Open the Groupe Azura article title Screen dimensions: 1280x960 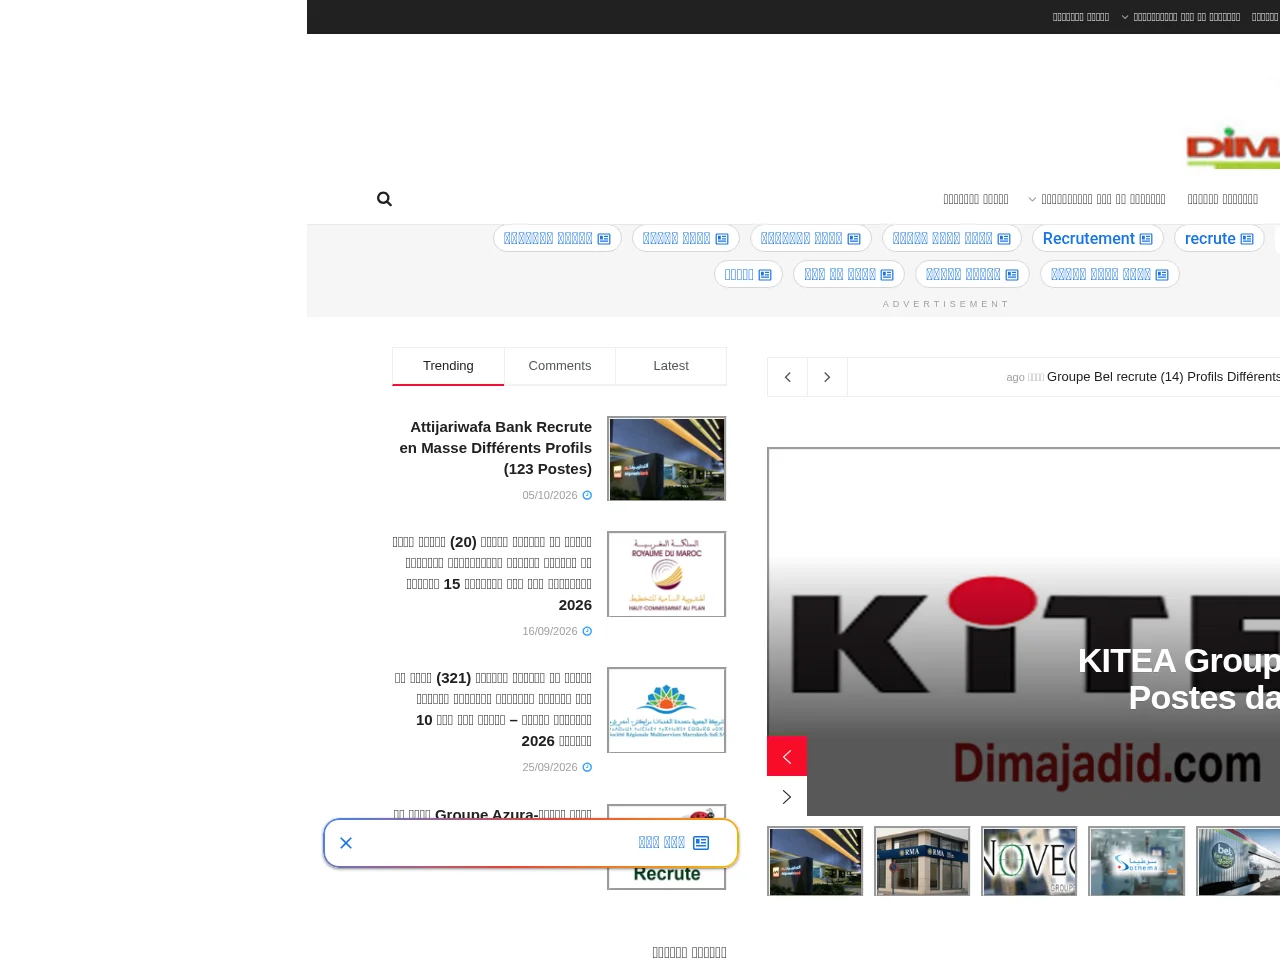click(493, 814)
